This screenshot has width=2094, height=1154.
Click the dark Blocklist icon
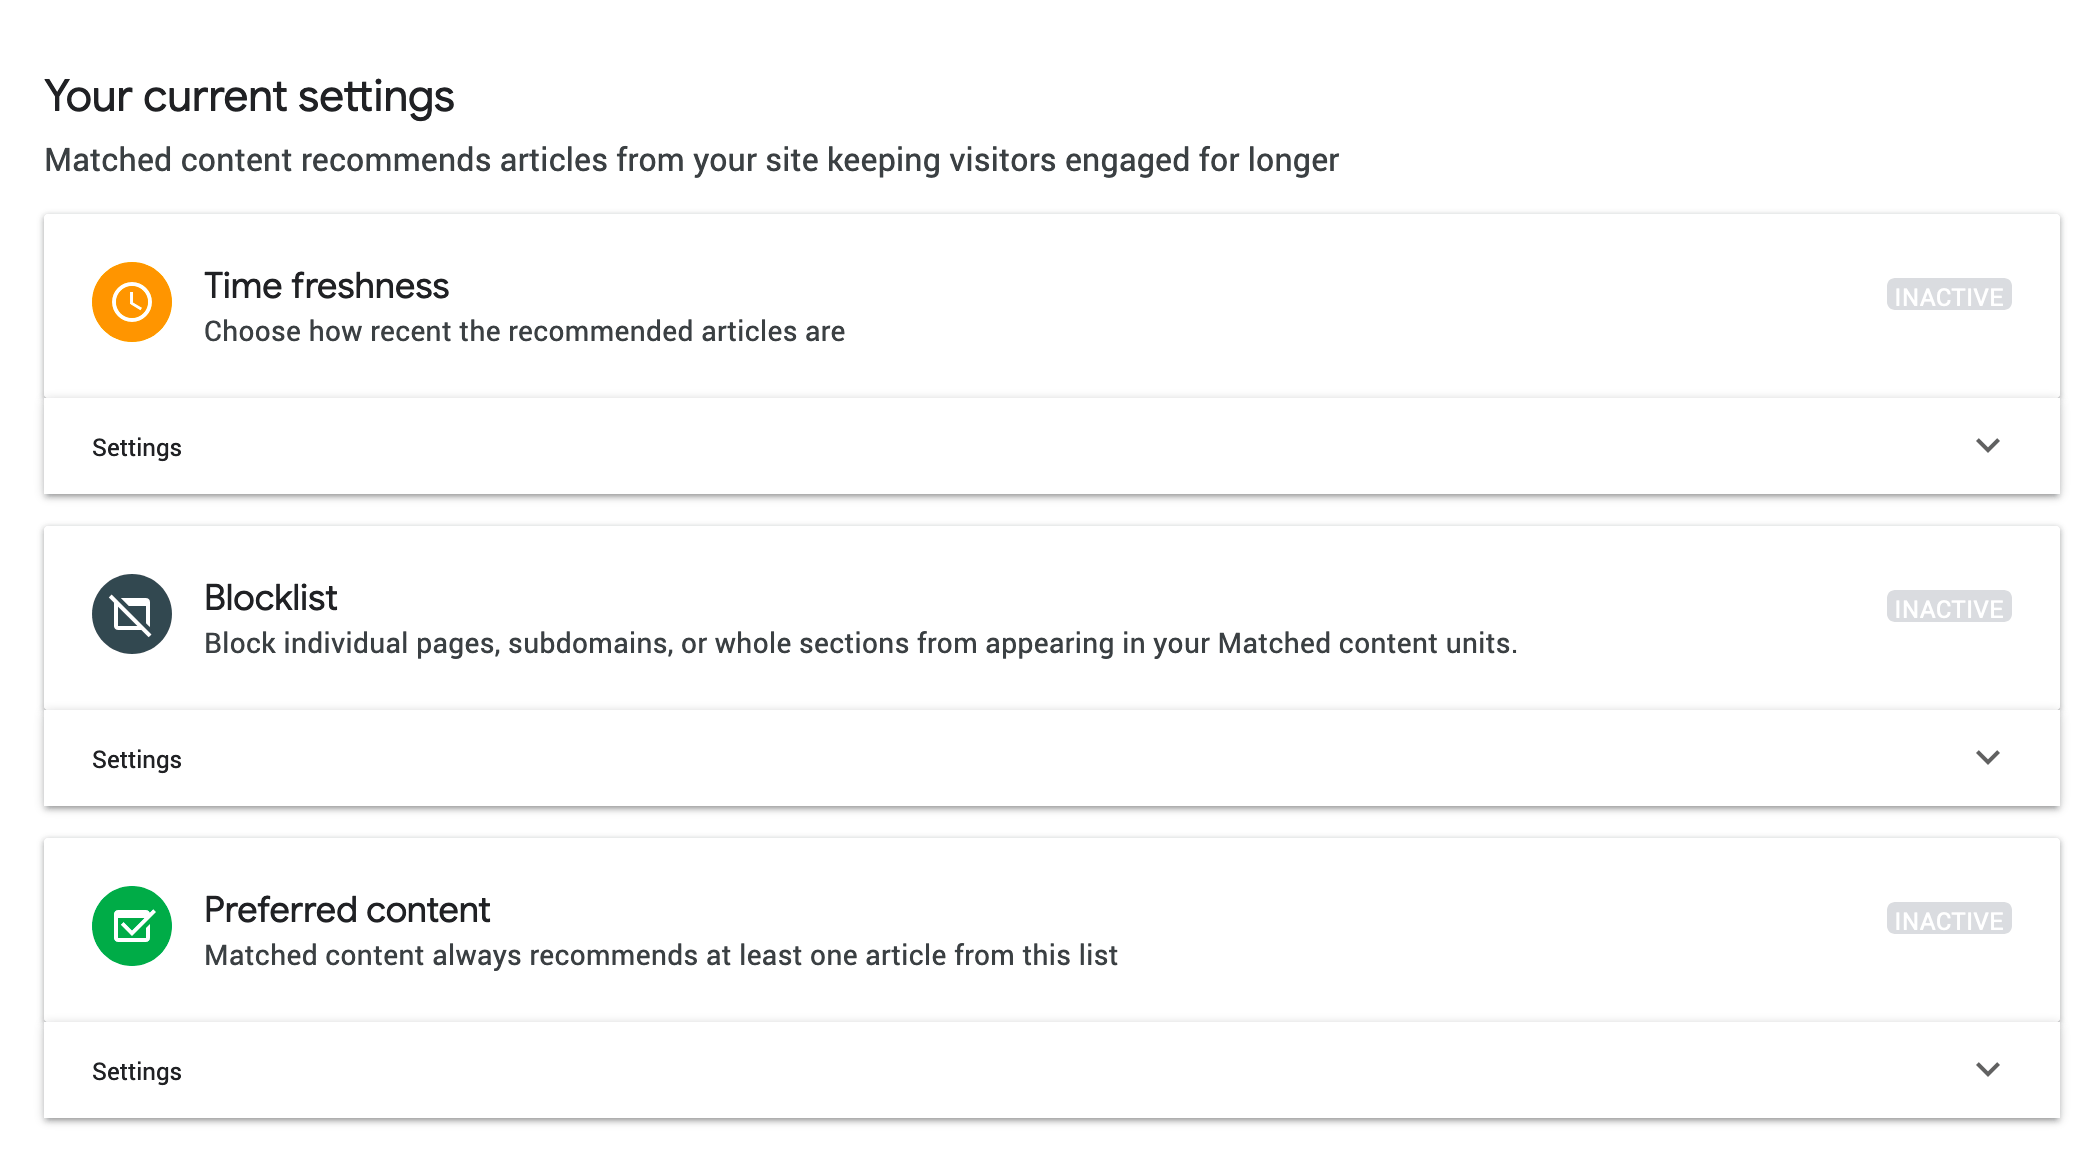pyautogui.click(x=132, y=614)
